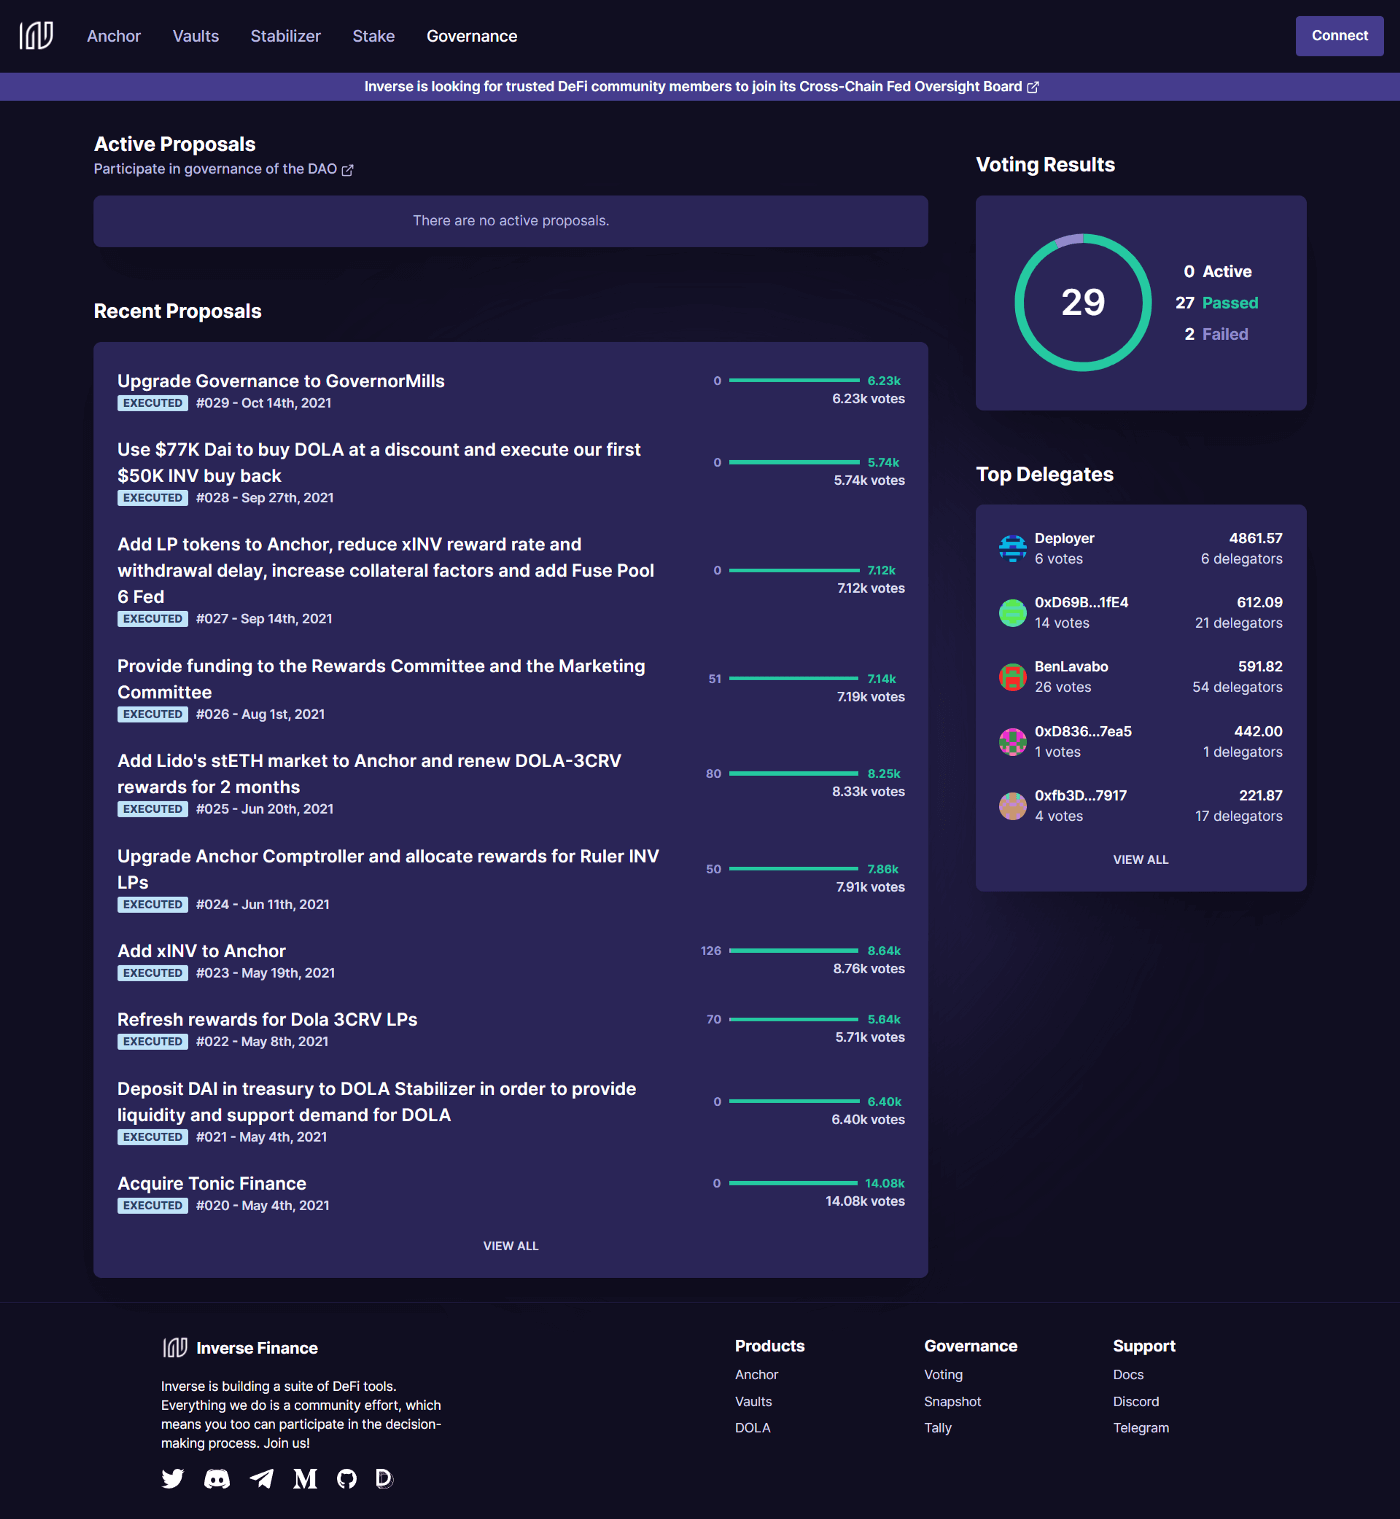Click the 29 proposals donut chart
Screen dimensions: 1400x1519
coord(1083,302)
